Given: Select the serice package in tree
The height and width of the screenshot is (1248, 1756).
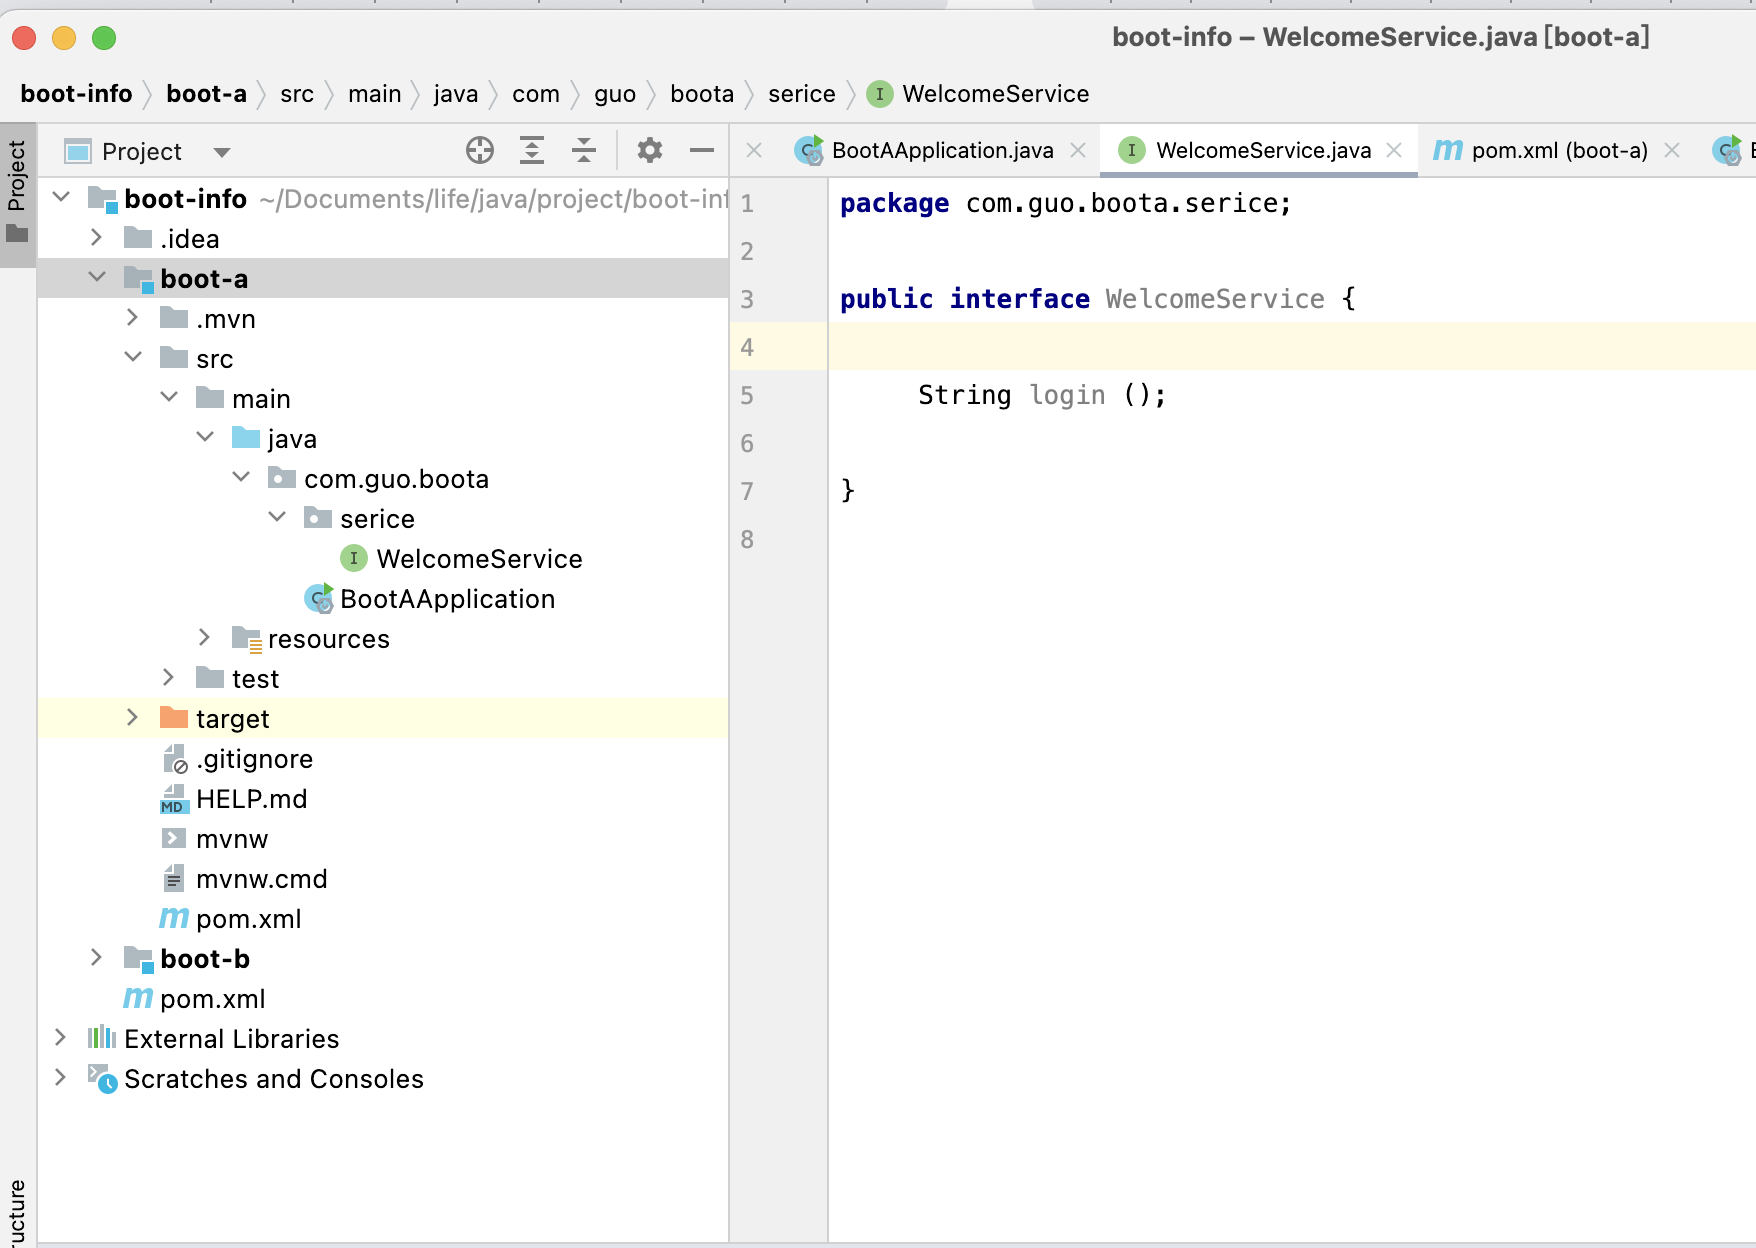Looking at the screenshot, I should 377,518.
